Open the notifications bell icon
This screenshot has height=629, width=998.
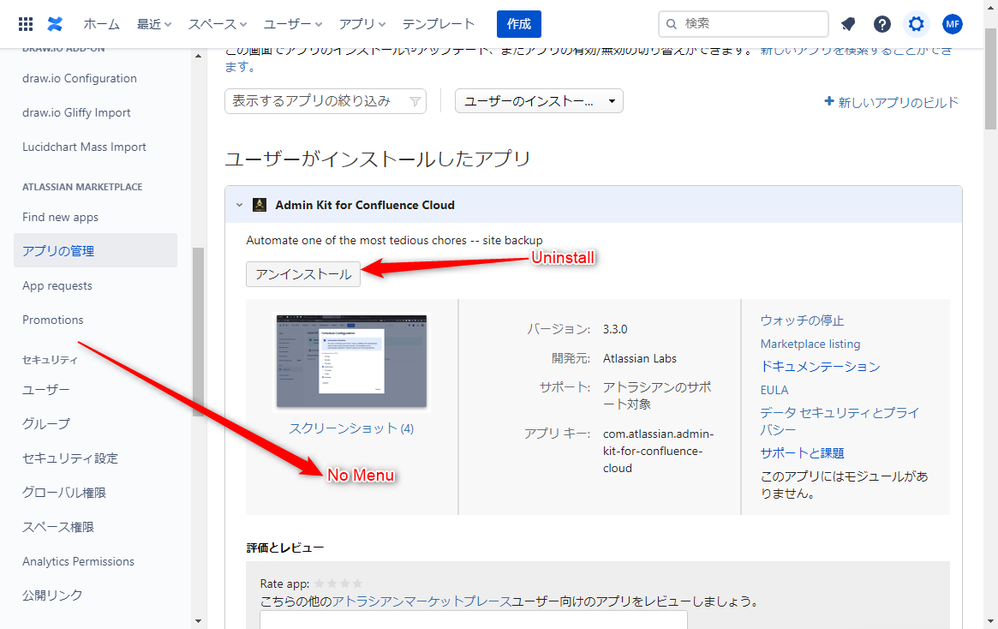coord(848,24)
